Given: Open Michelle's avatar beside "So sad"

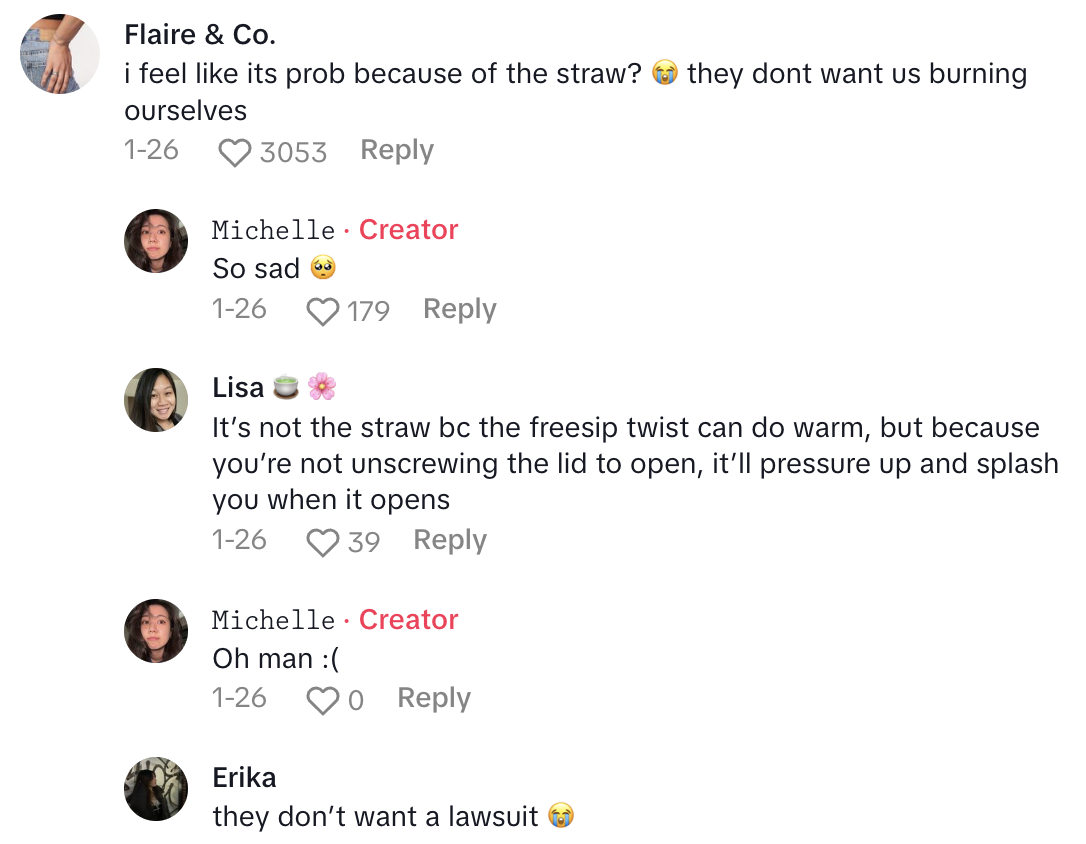Looking at the screenshot, I should [x=156, y=241].
